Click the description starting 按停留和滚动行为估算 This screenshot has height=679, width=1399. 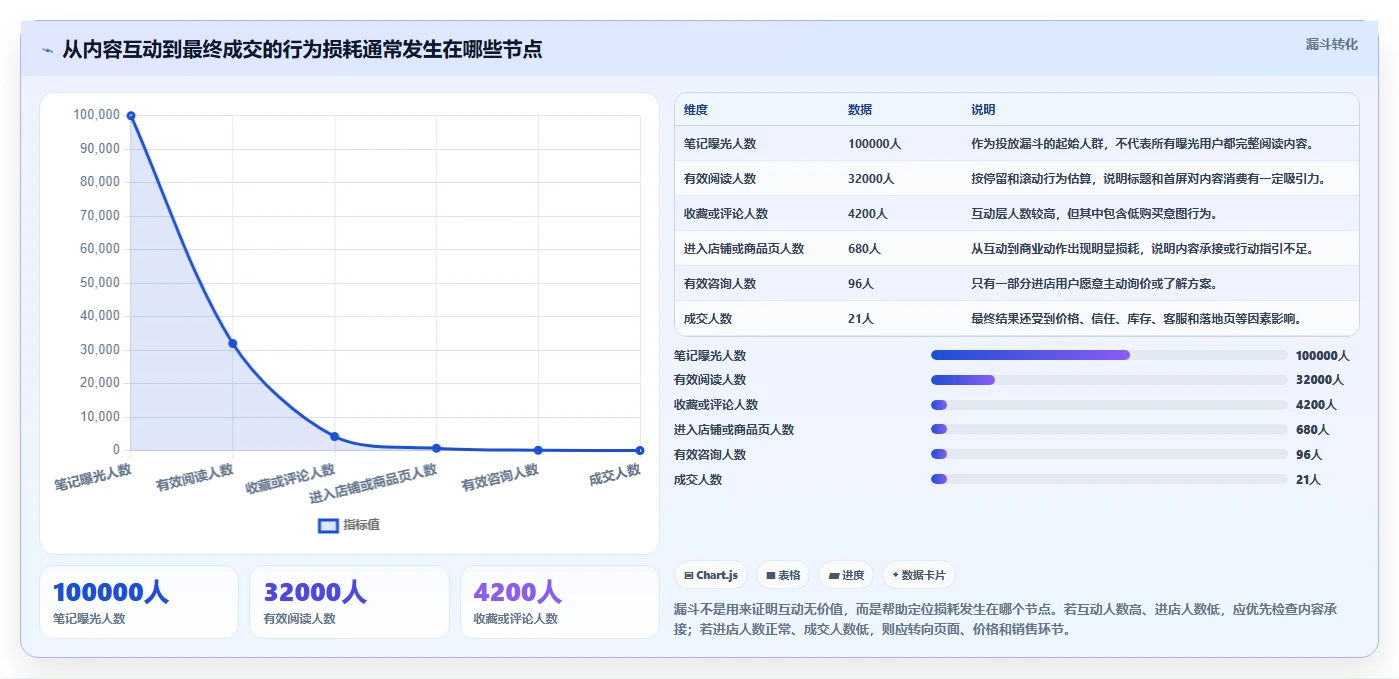click(x=1149, y=179)
